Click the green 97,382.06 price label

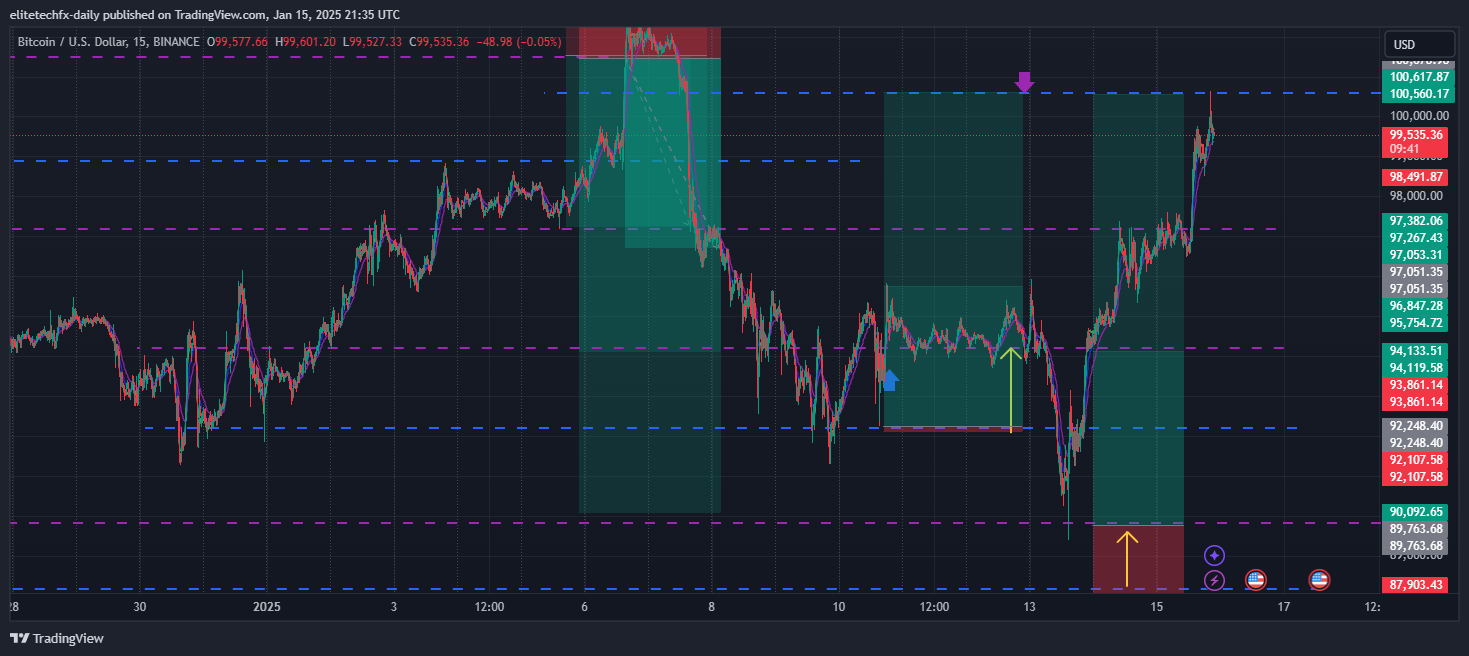click(x=1415, y=221)
